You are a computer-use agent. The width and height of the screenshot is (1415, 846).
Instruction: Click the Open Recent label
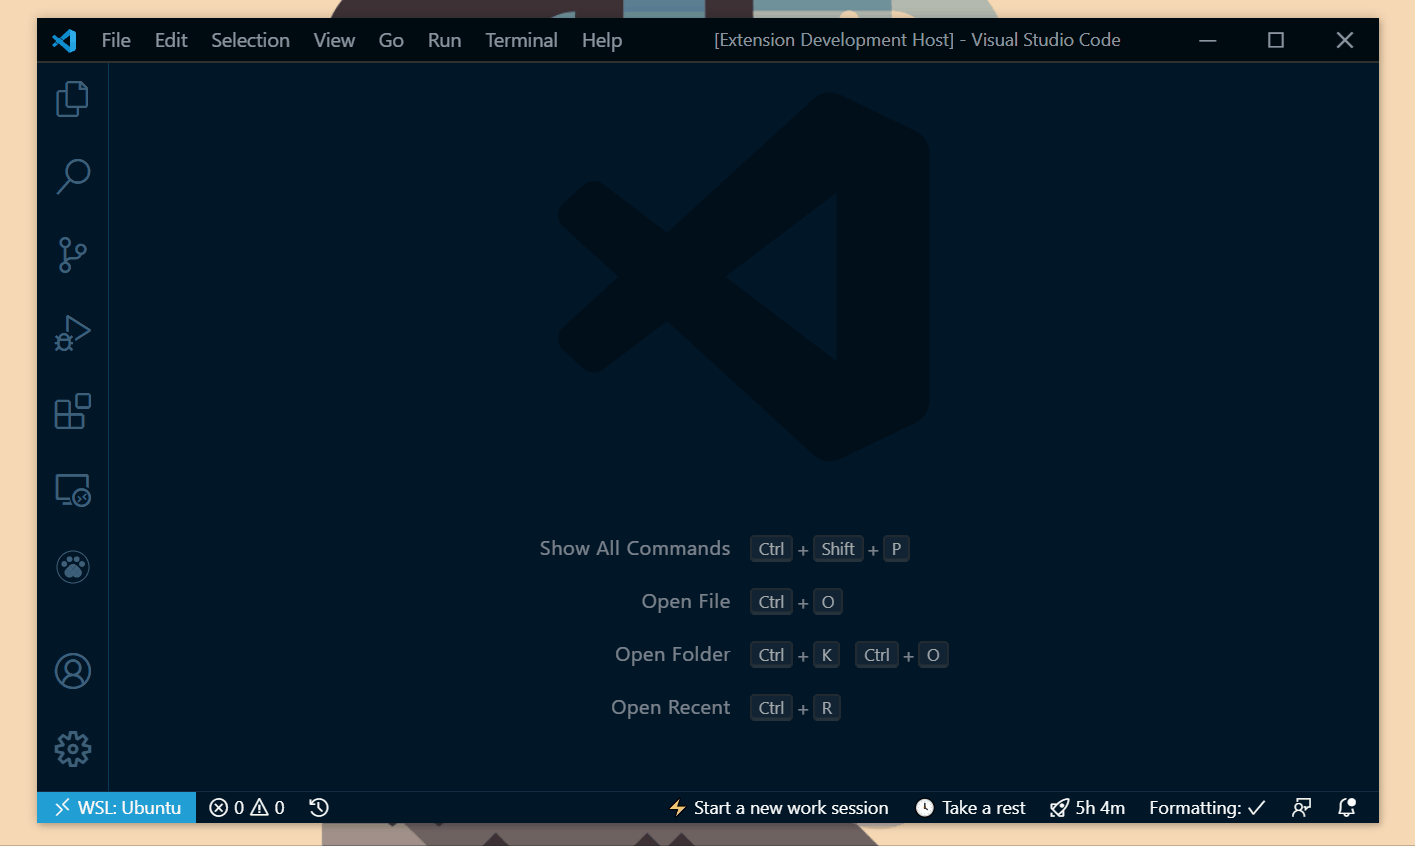(x=671, y=707)
